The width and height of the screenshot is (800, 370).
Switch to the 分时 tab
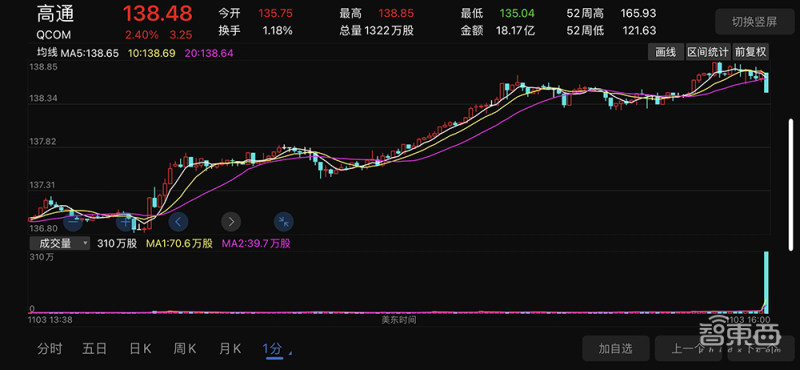[49, 349]
